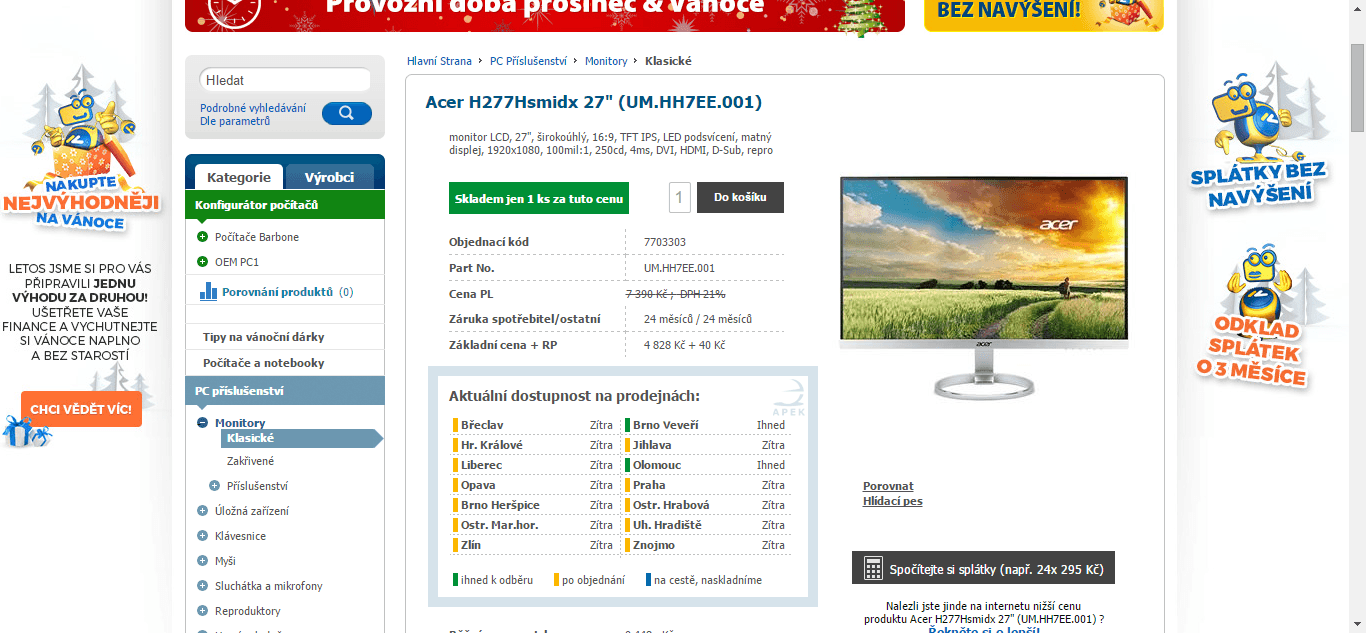Click the Hlídací pes link
Image resolution: width=1366 pixels, height=633 pixels.
[x=893, y=501]
